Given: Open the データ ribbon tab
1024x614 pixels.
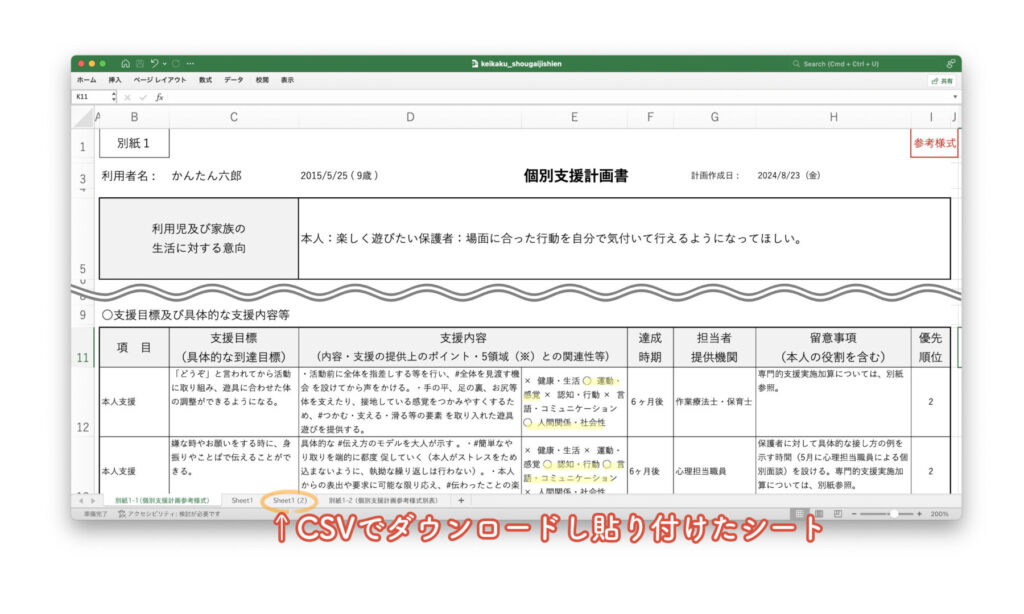Looking at the screenshot, I should (x=234, y=80).
